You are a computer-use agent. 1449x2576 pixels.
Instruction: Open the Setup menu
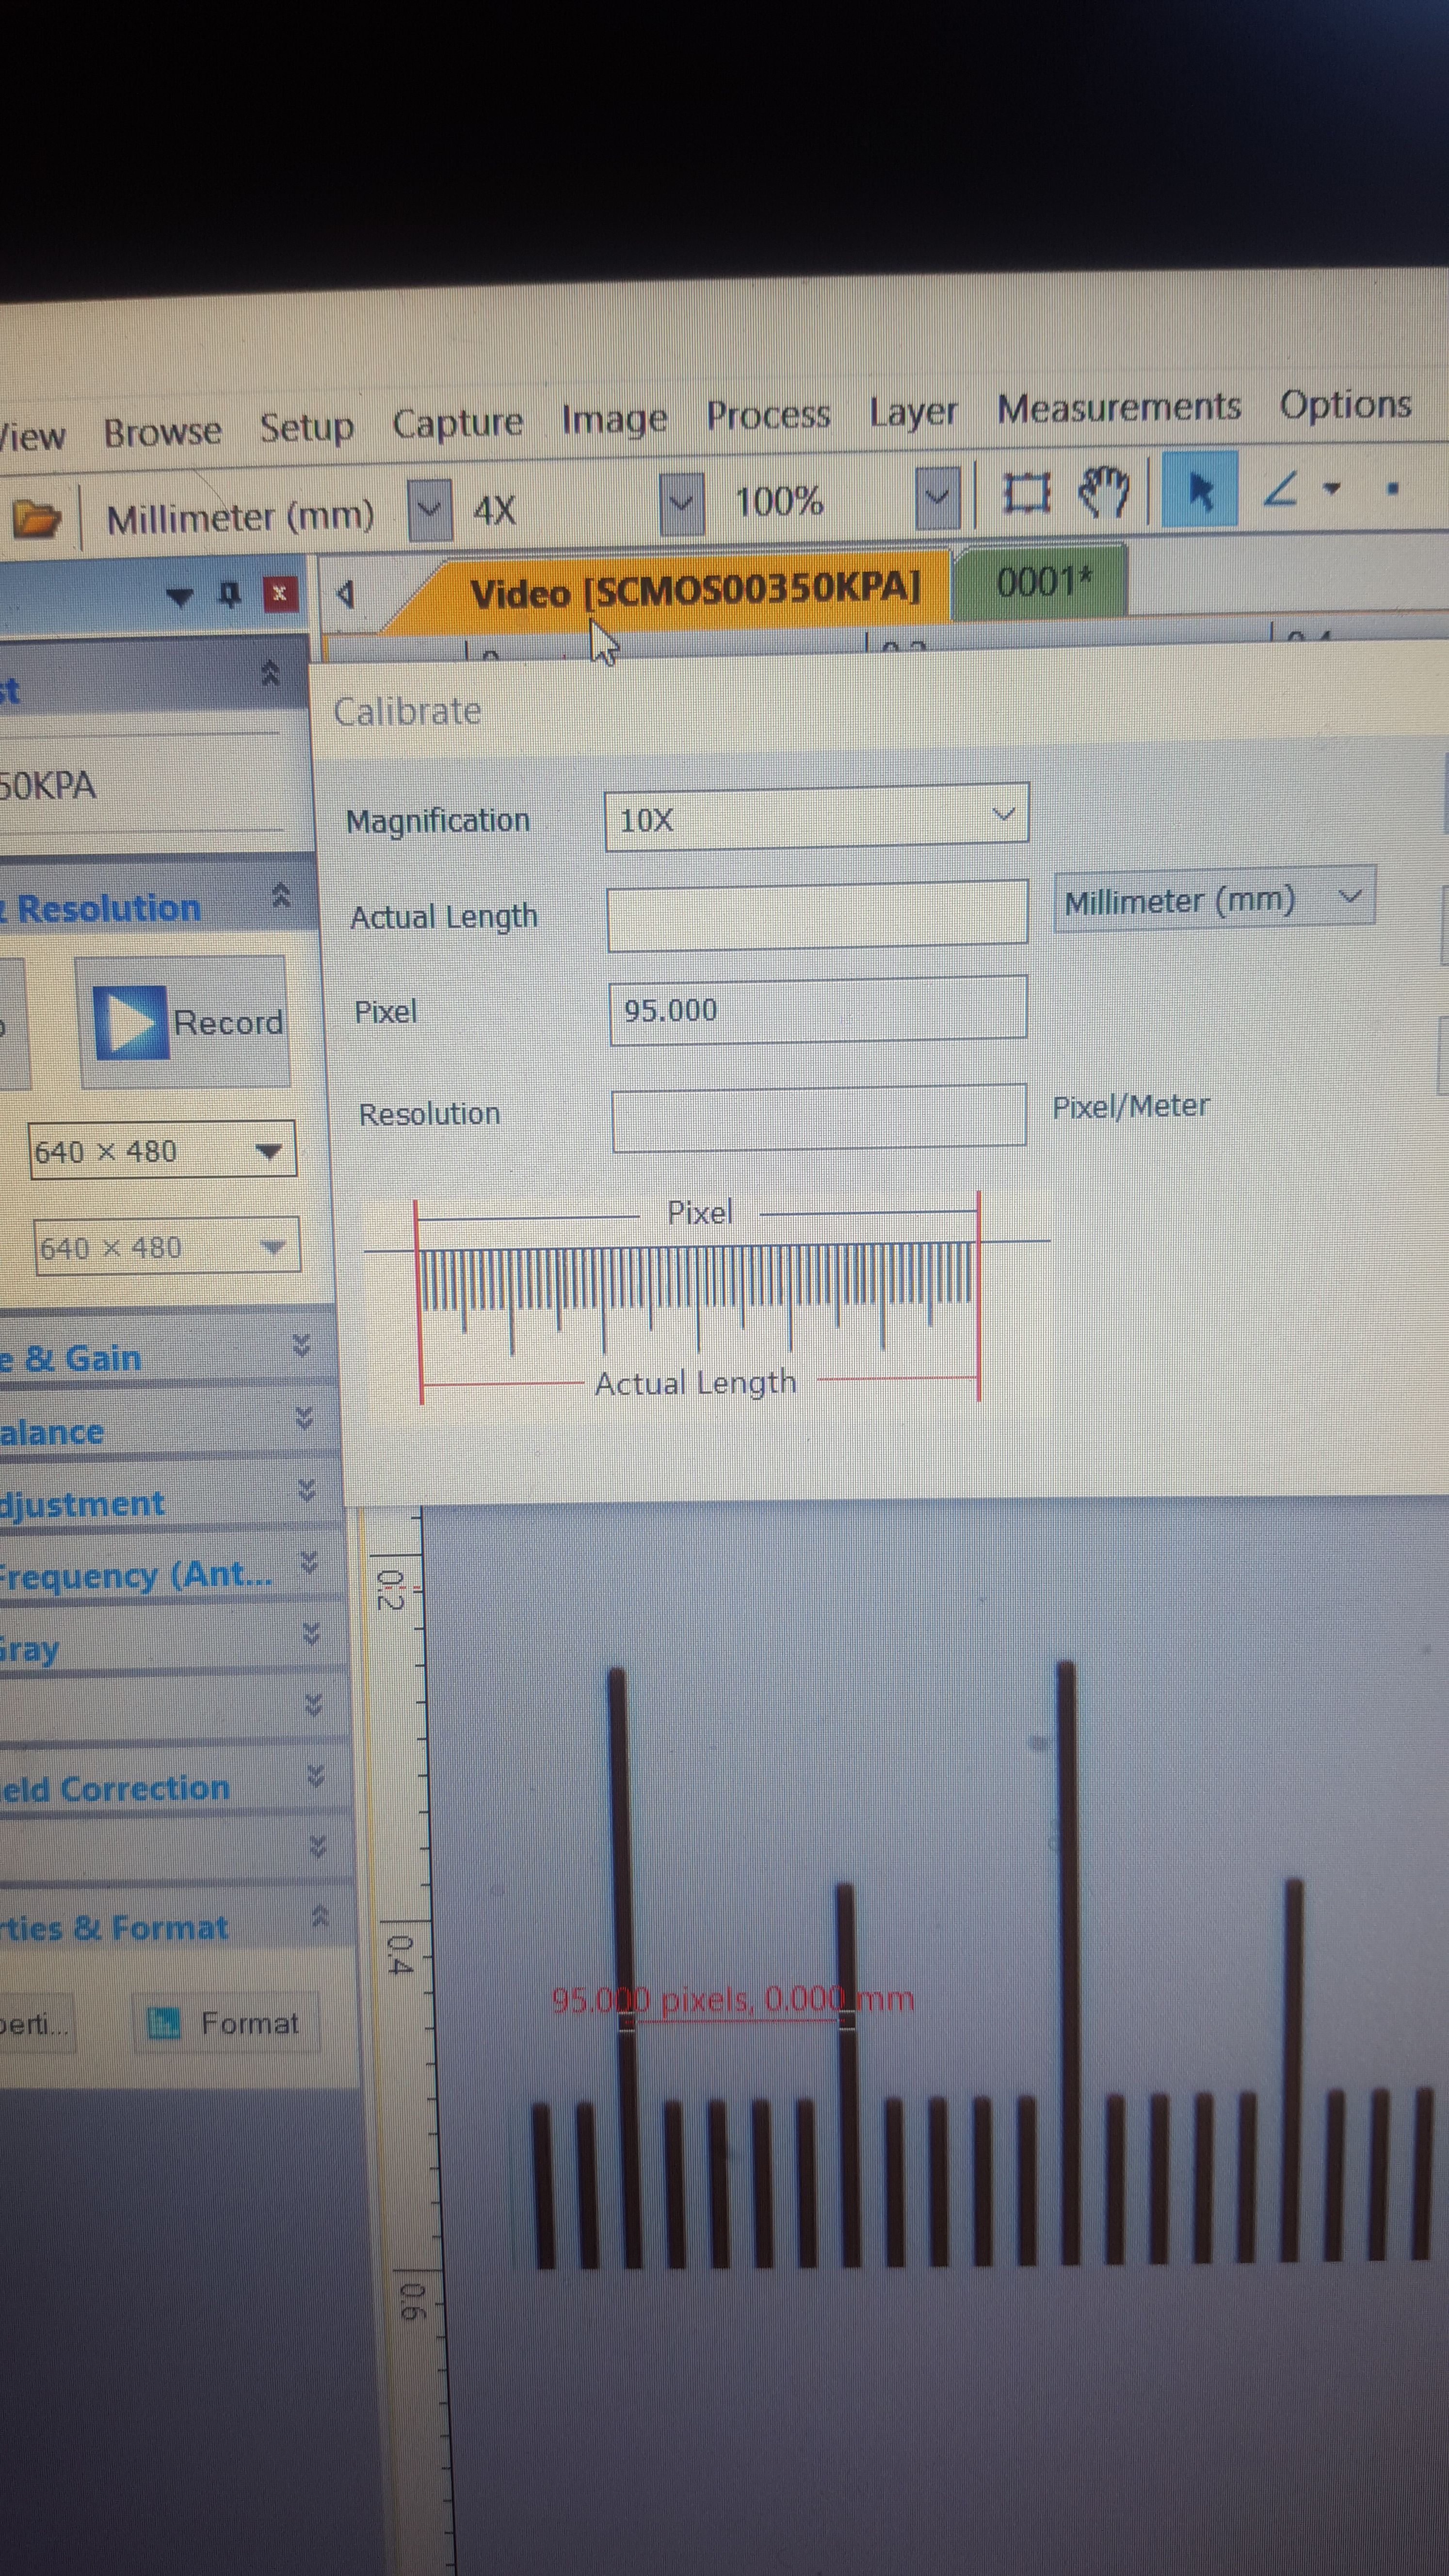pos(306,427)
